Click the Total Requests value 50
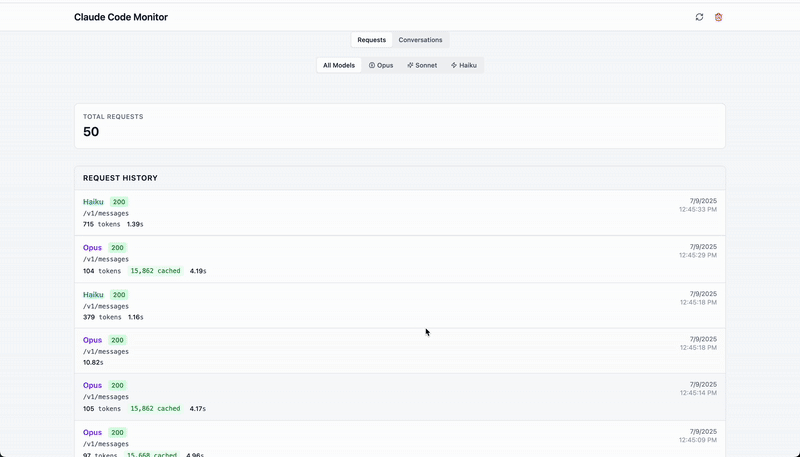 click(91, 132)
